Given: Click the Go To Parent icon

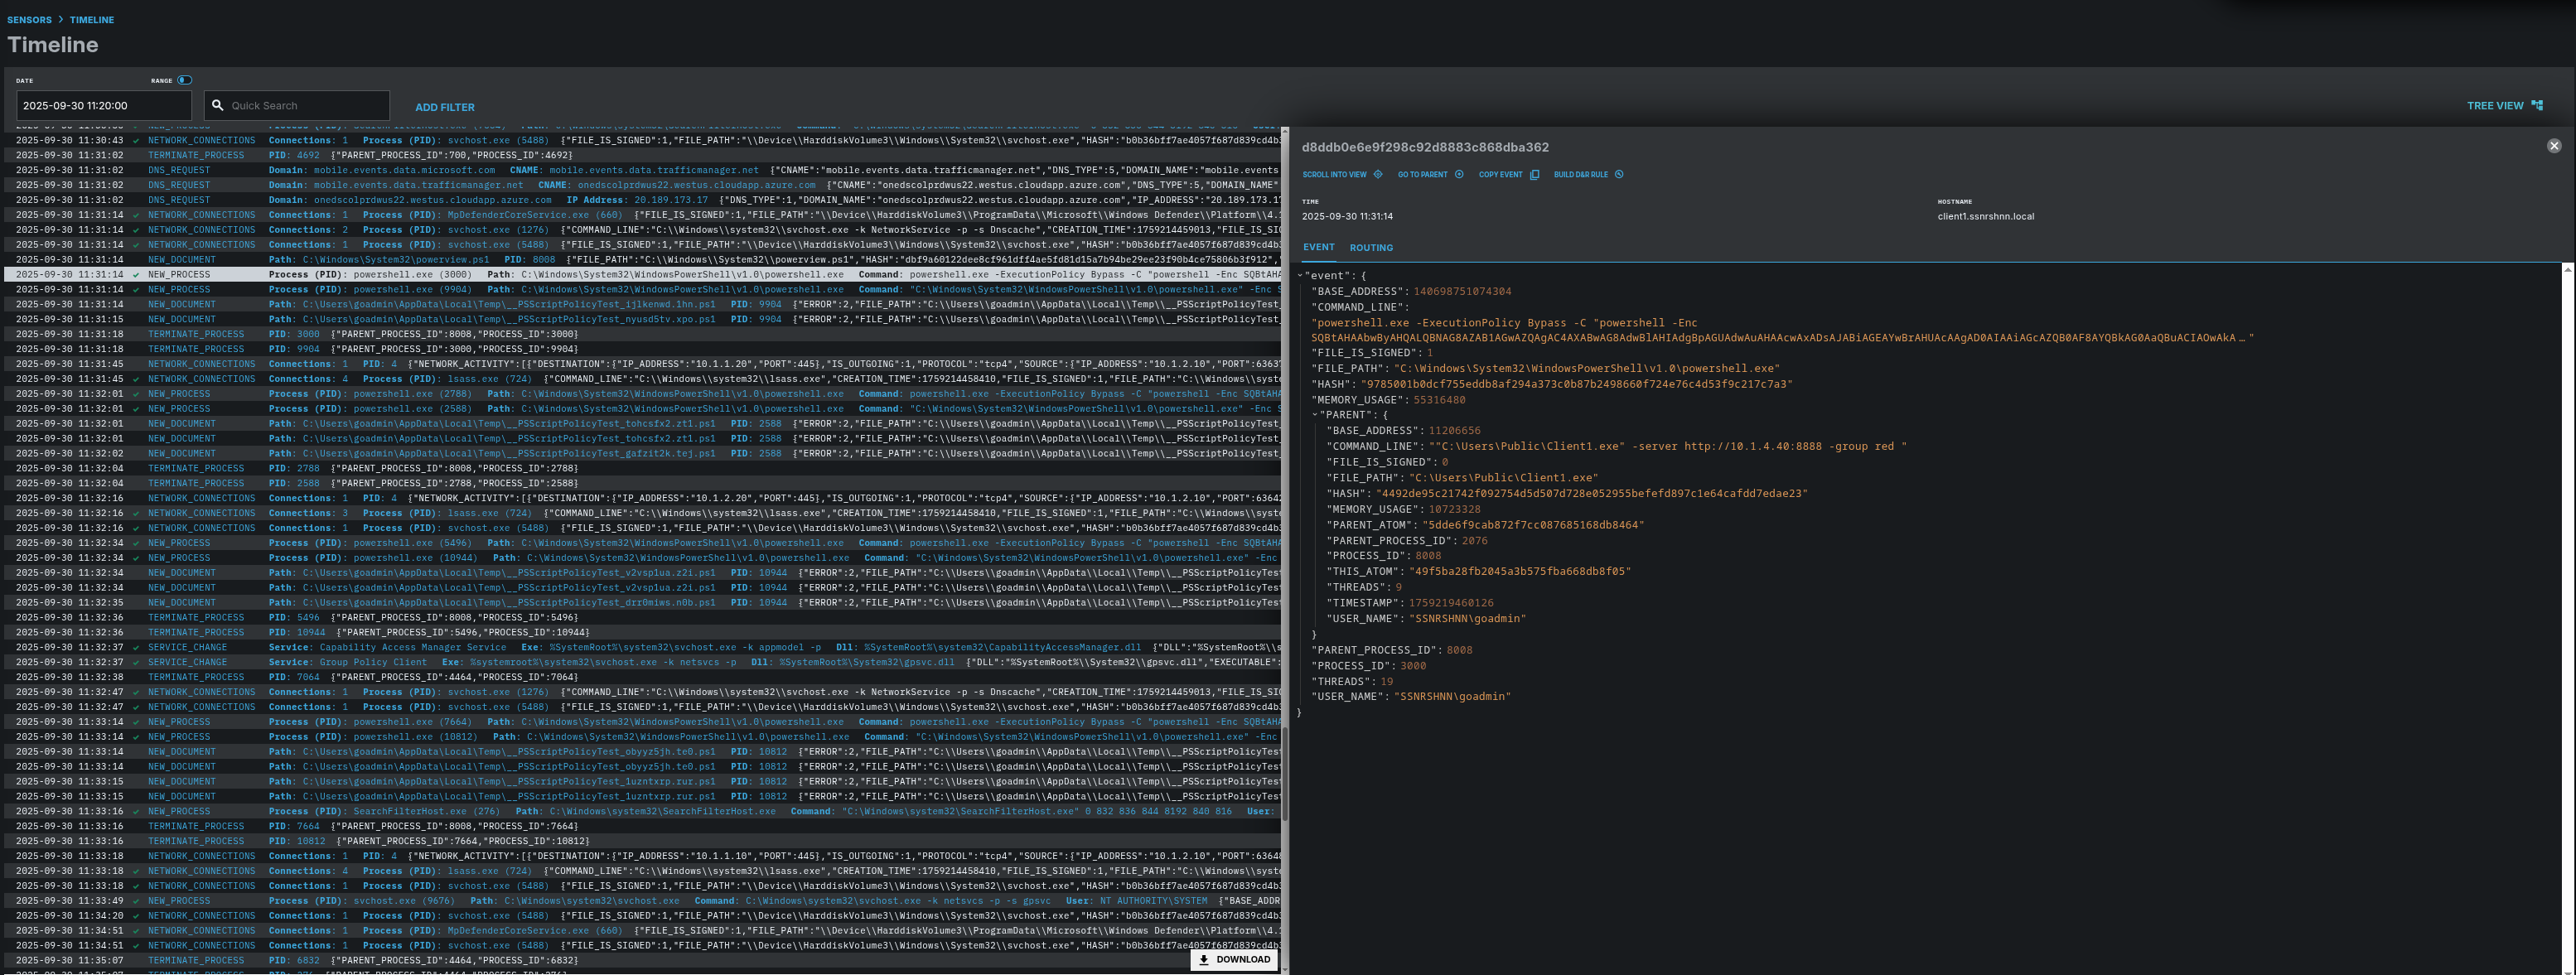Looking at the screenshot, I should [1459, 174].
